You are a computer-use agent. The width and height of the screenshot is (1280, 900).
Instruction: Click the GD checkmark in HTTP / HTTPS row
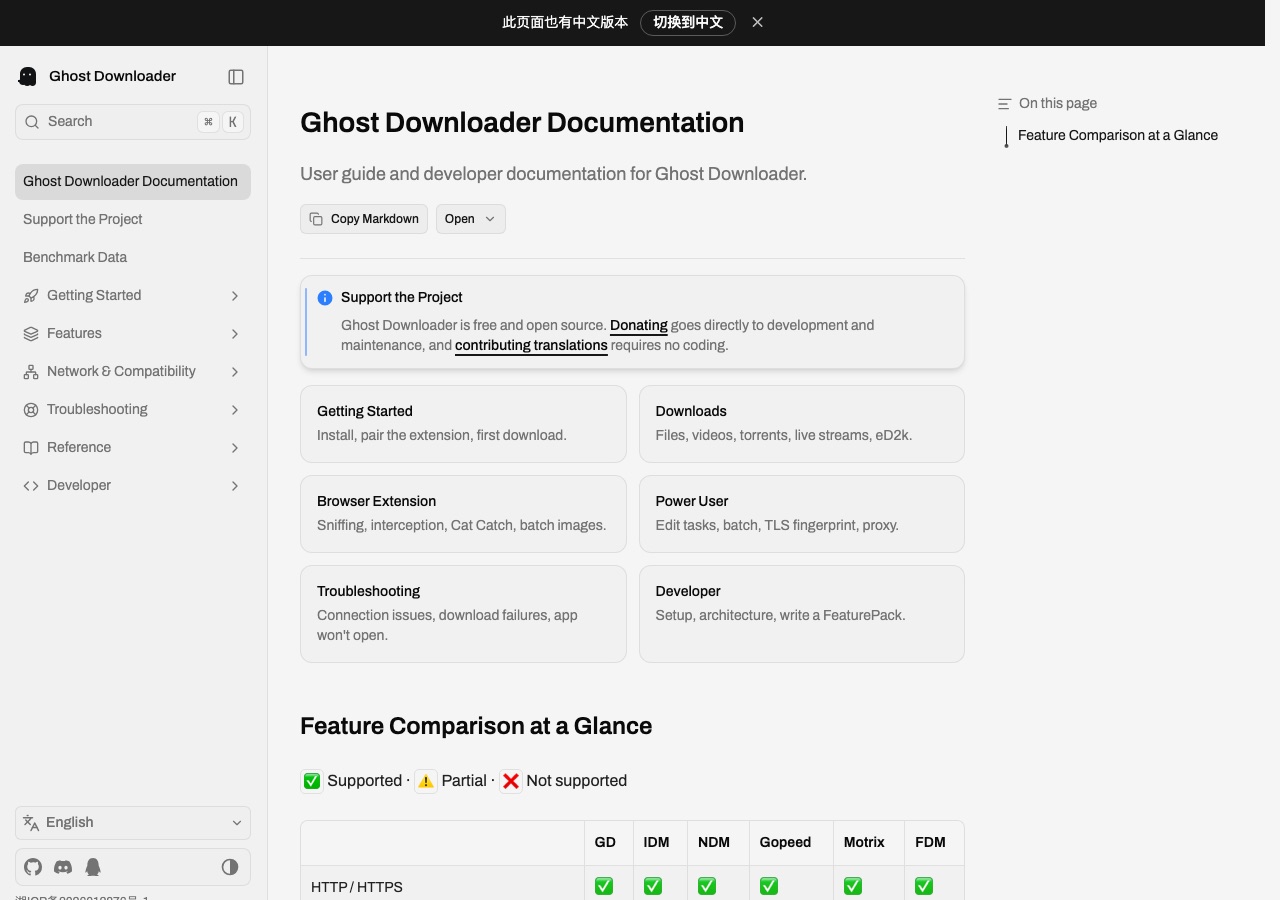[604, 886]
